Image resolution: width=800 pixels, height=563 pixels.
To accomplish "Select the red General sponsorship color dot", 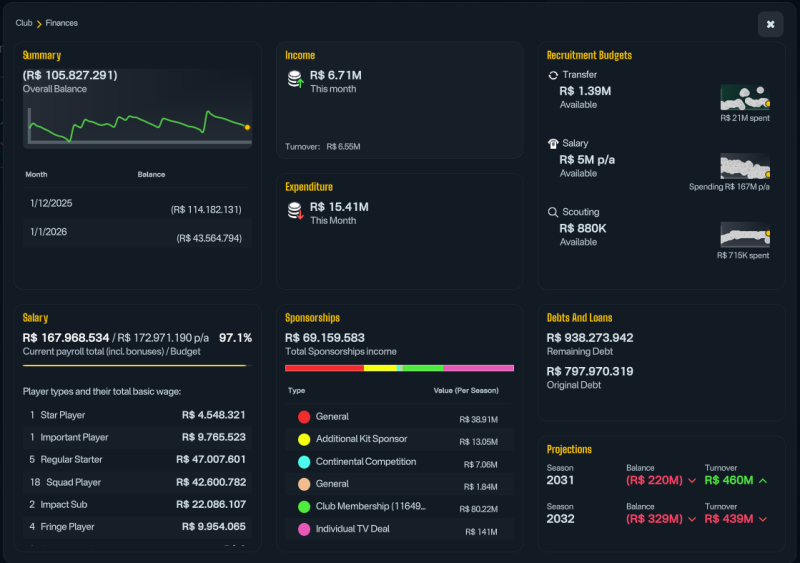I will (x=304, y=417).
